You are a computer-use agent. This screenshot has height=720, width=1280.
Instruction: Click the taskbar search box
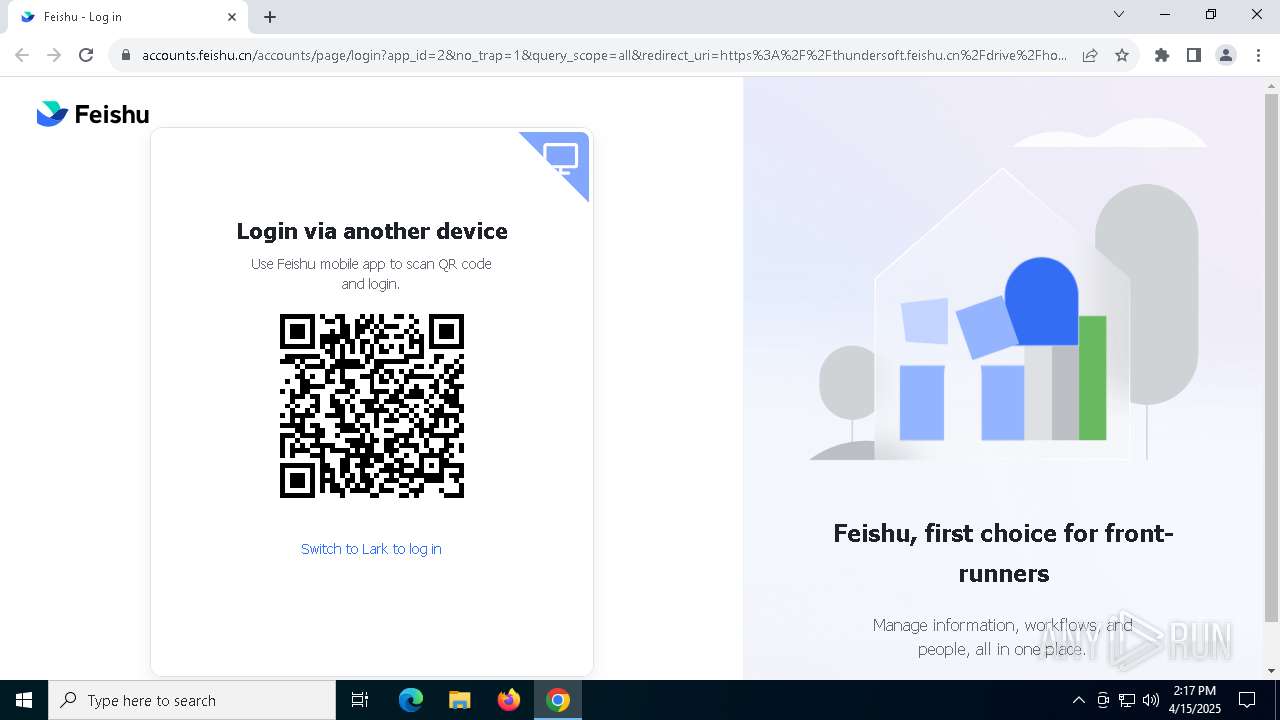[x=192, y=700]
